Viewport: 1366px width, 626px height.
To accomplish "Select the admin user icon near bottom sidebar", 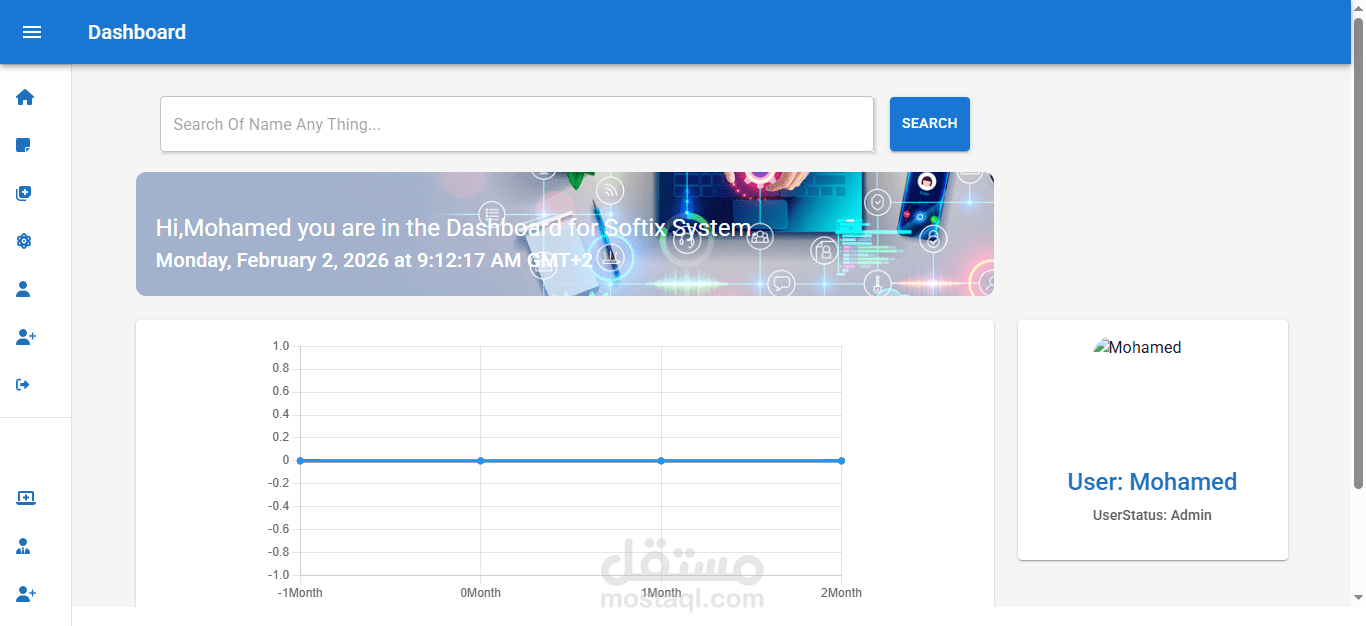I will click(x=24, y=546).
